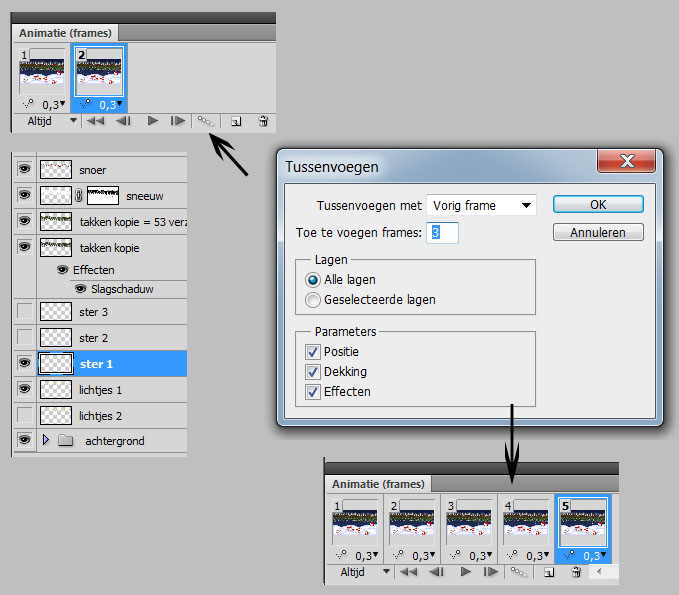Image resolution: width=679 pixels, height=595 pixels.
Task: Select Alle lagen radio button
Action: pos(313,280)
